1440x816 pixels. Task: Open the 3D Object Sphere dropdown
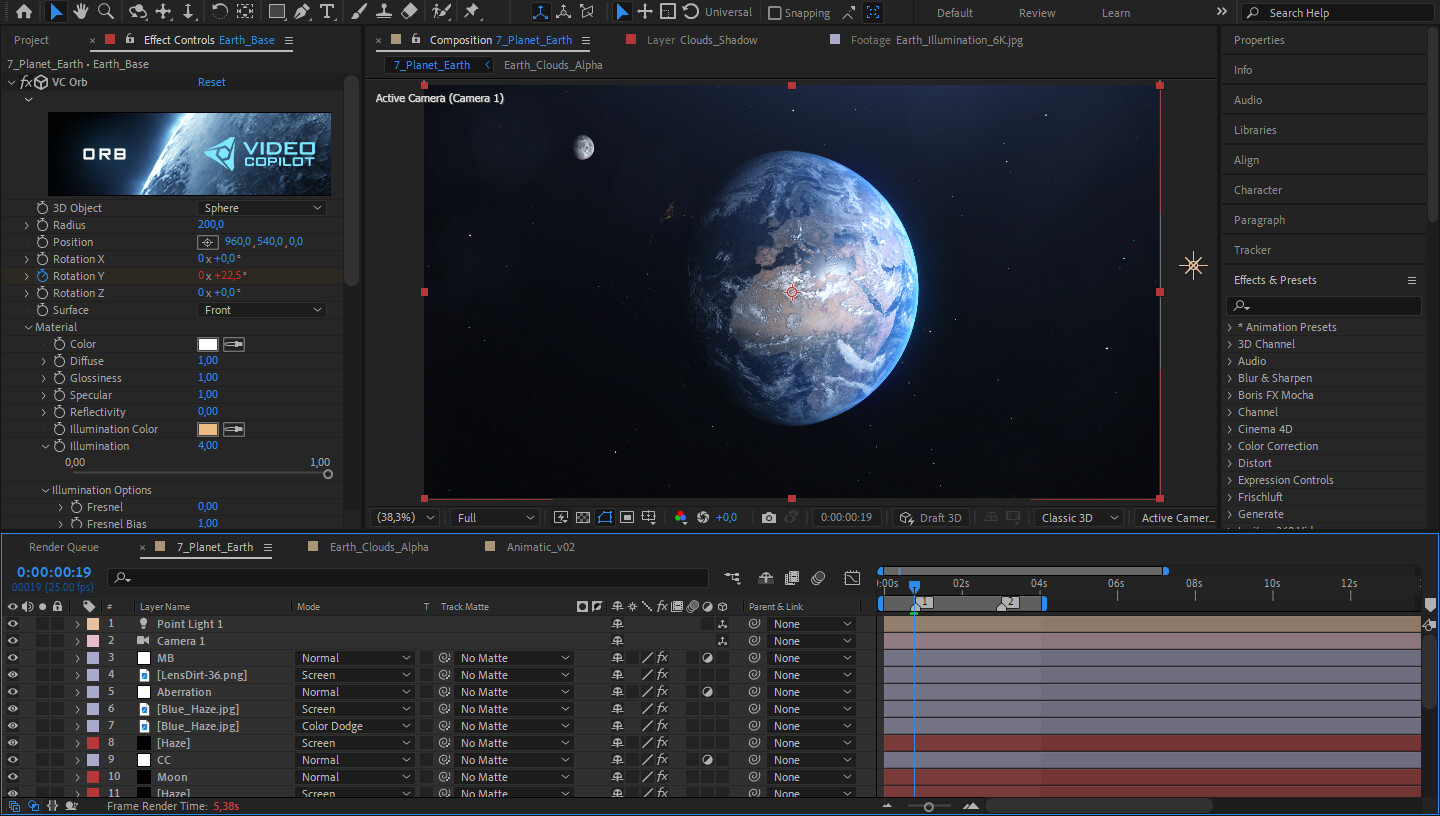click(262, 208)
